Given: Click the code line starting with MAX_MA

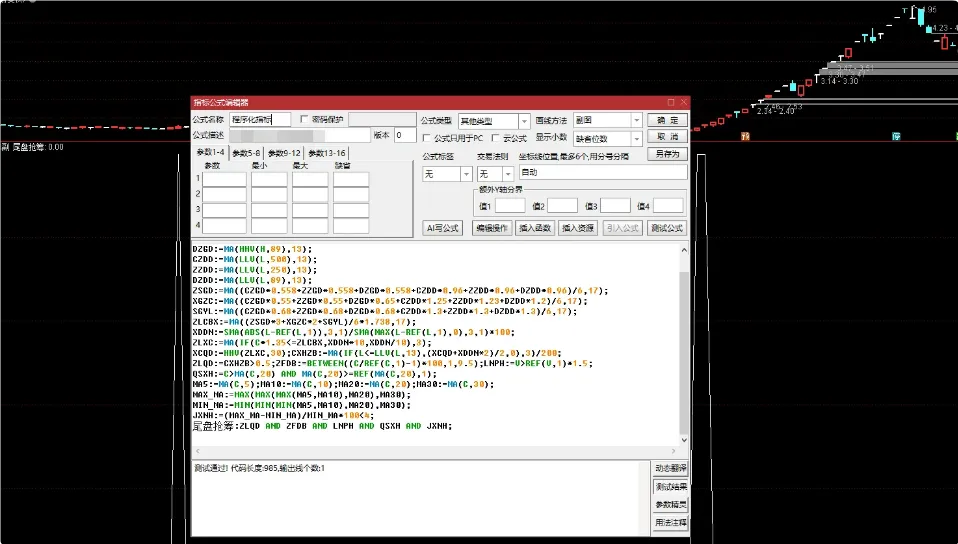Looking at the screenshot, I should pyautogui.click(x=302, y=395).
